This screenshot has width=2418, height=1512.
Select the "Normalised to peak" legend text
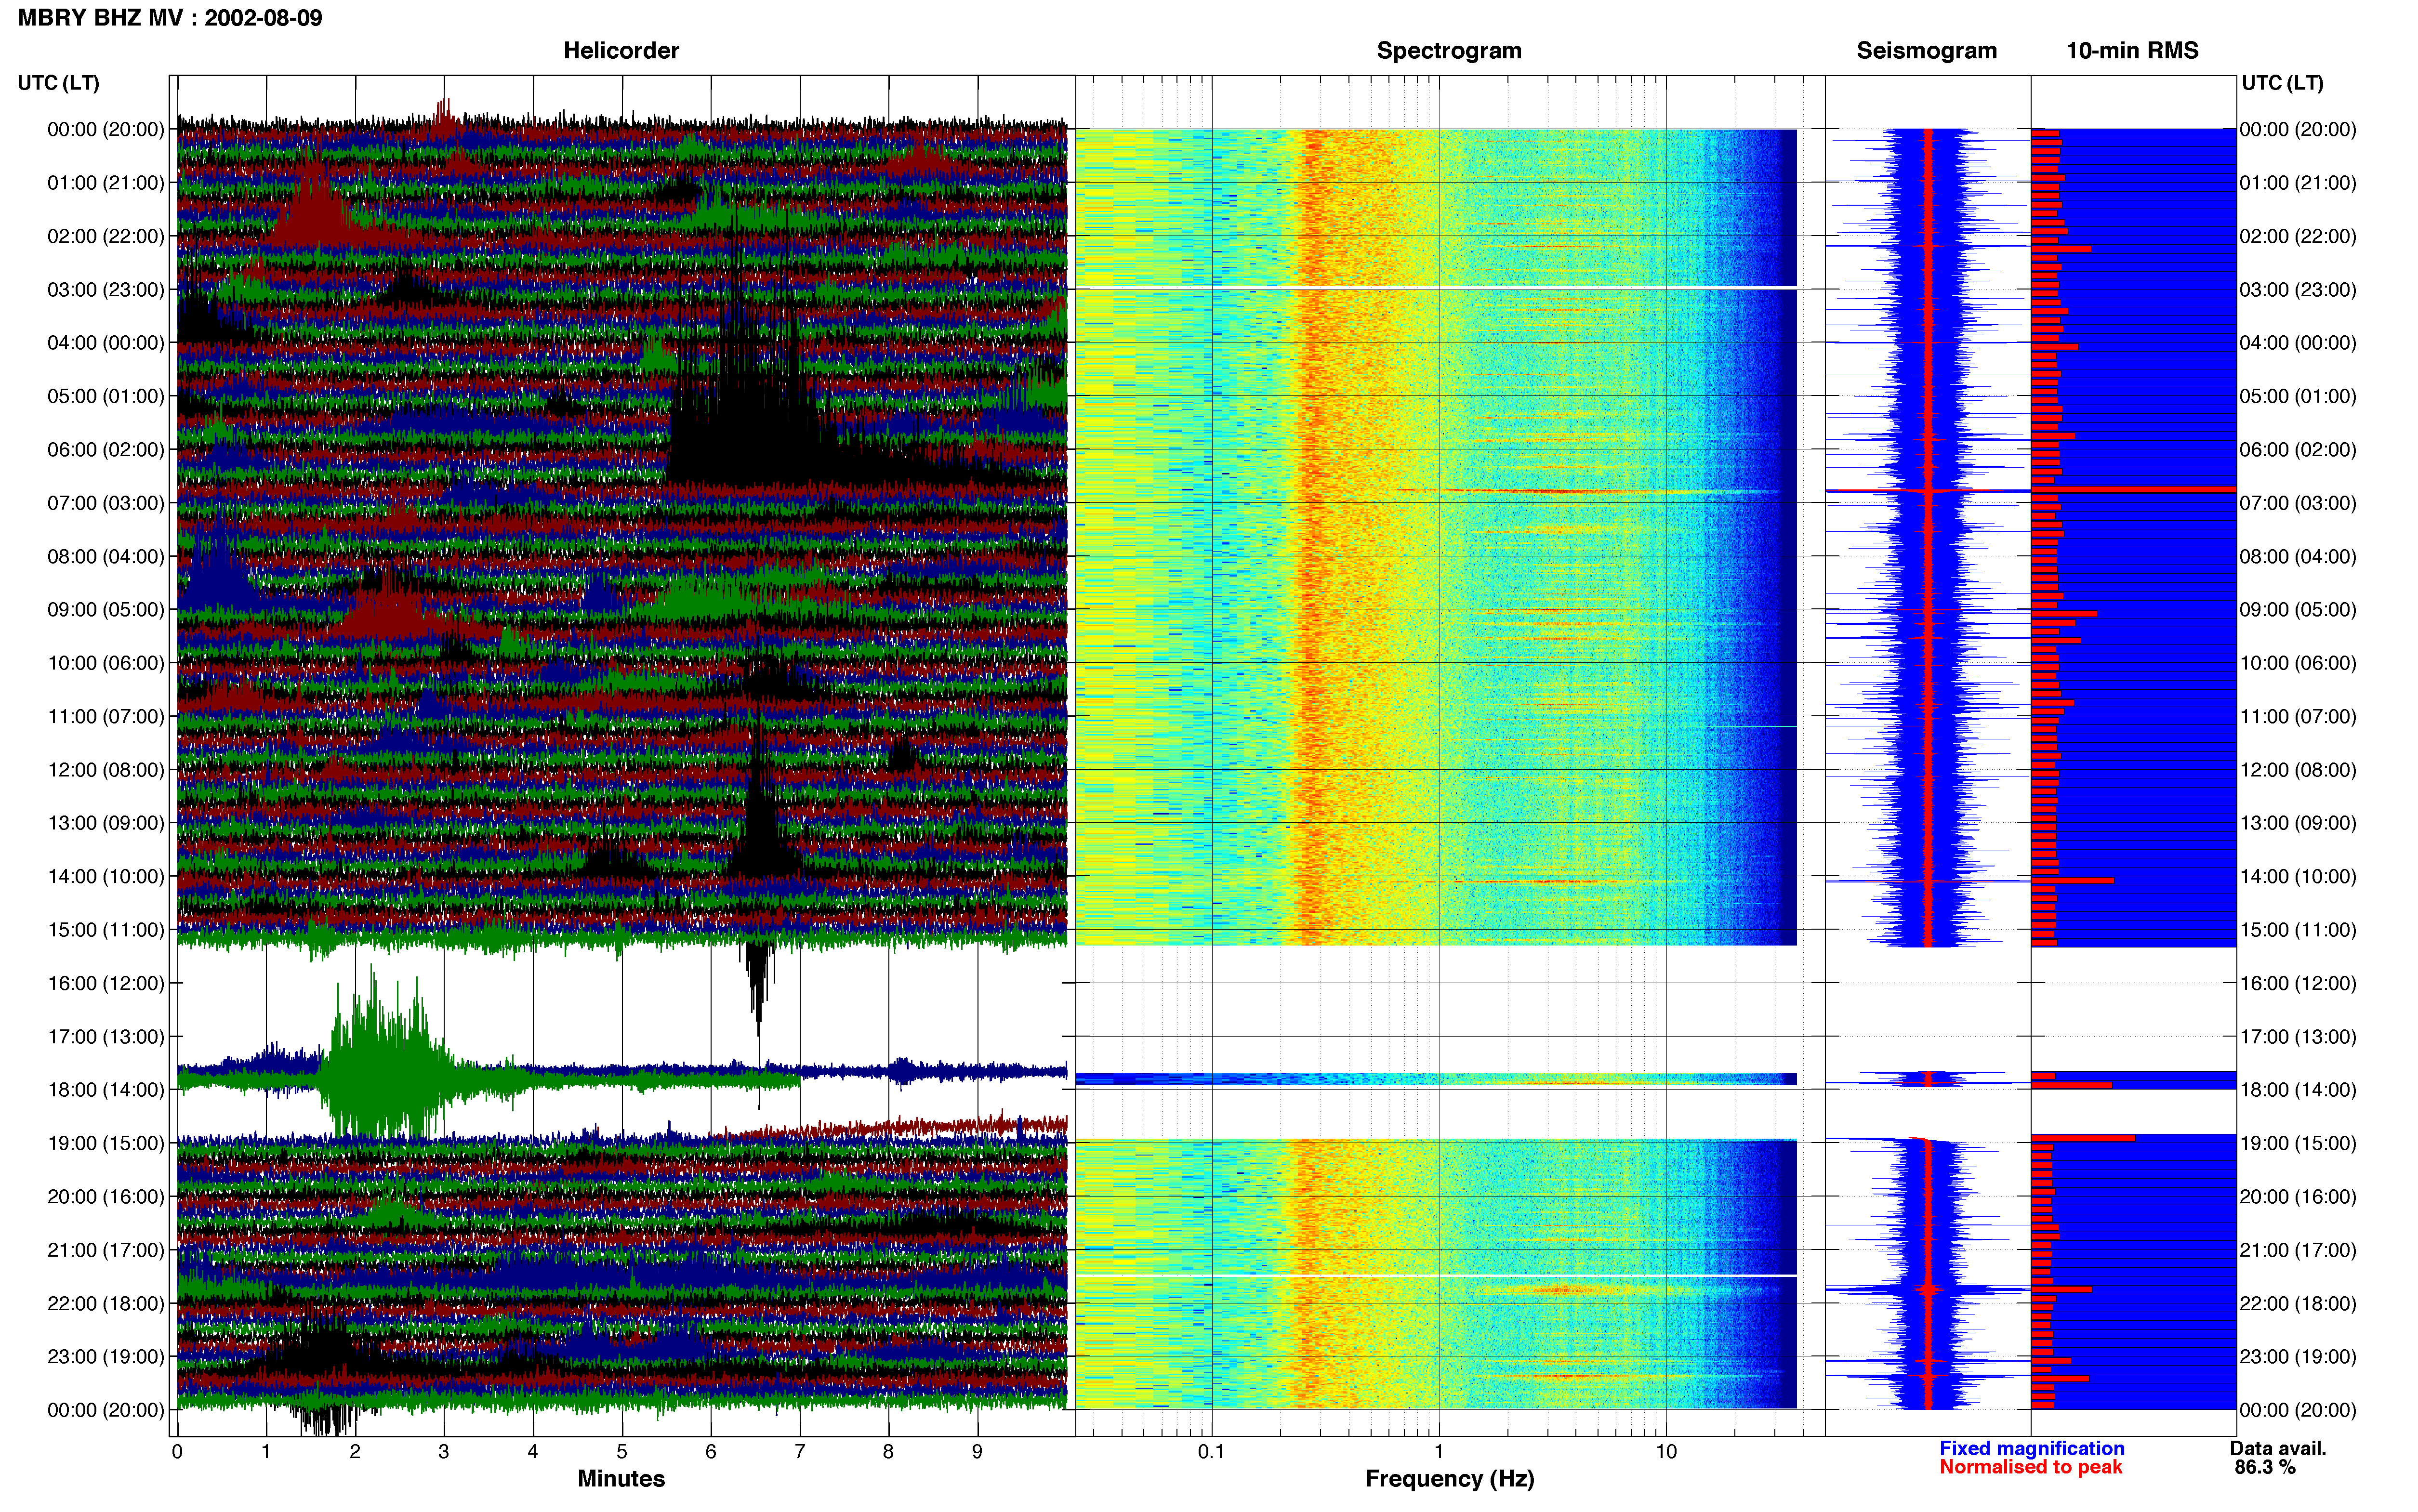2030,1467
